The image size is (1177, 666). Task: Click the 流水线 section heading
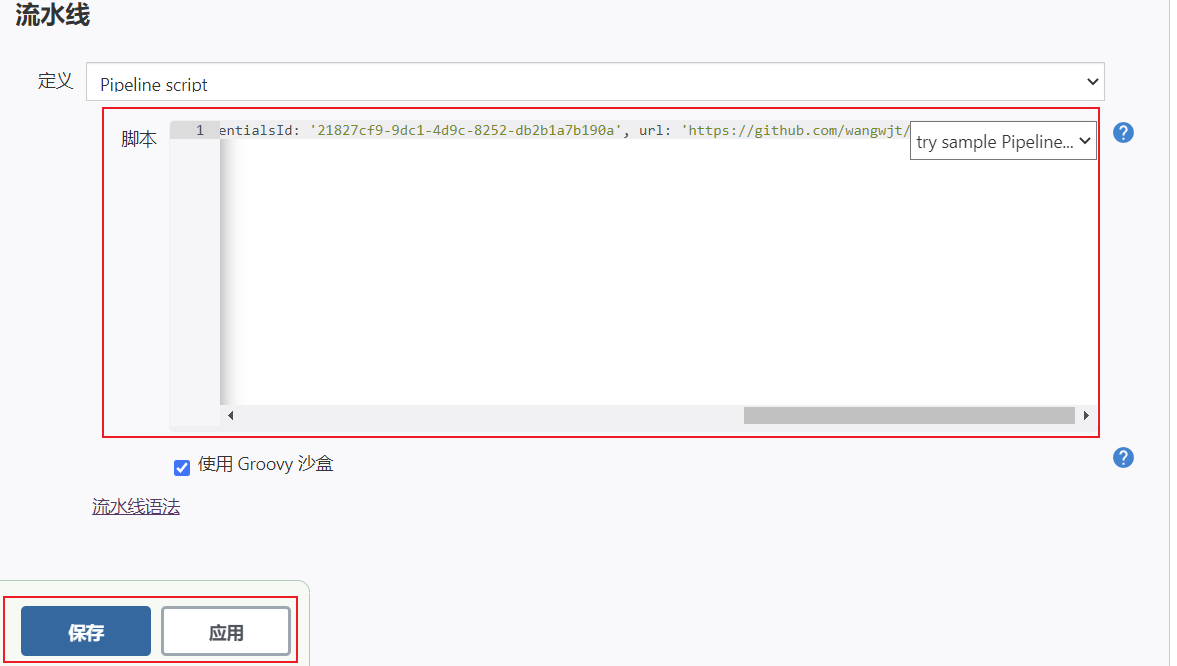(x=53, y=15)
